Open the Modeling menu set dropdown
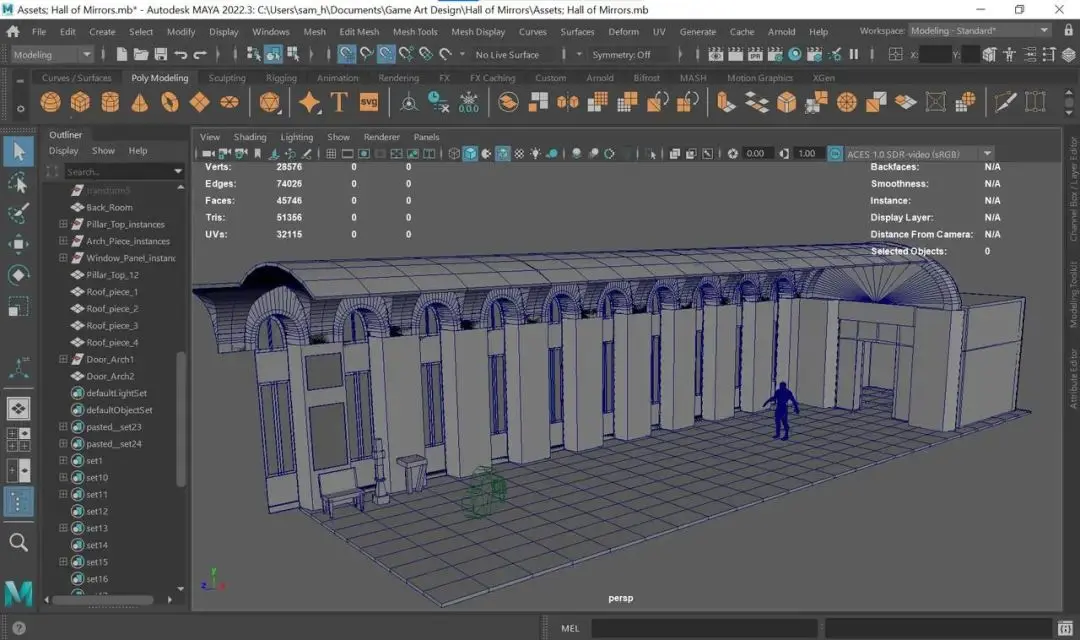This screenshot has height=640, width=1080. pyautogui.click(x=51, y=54)
